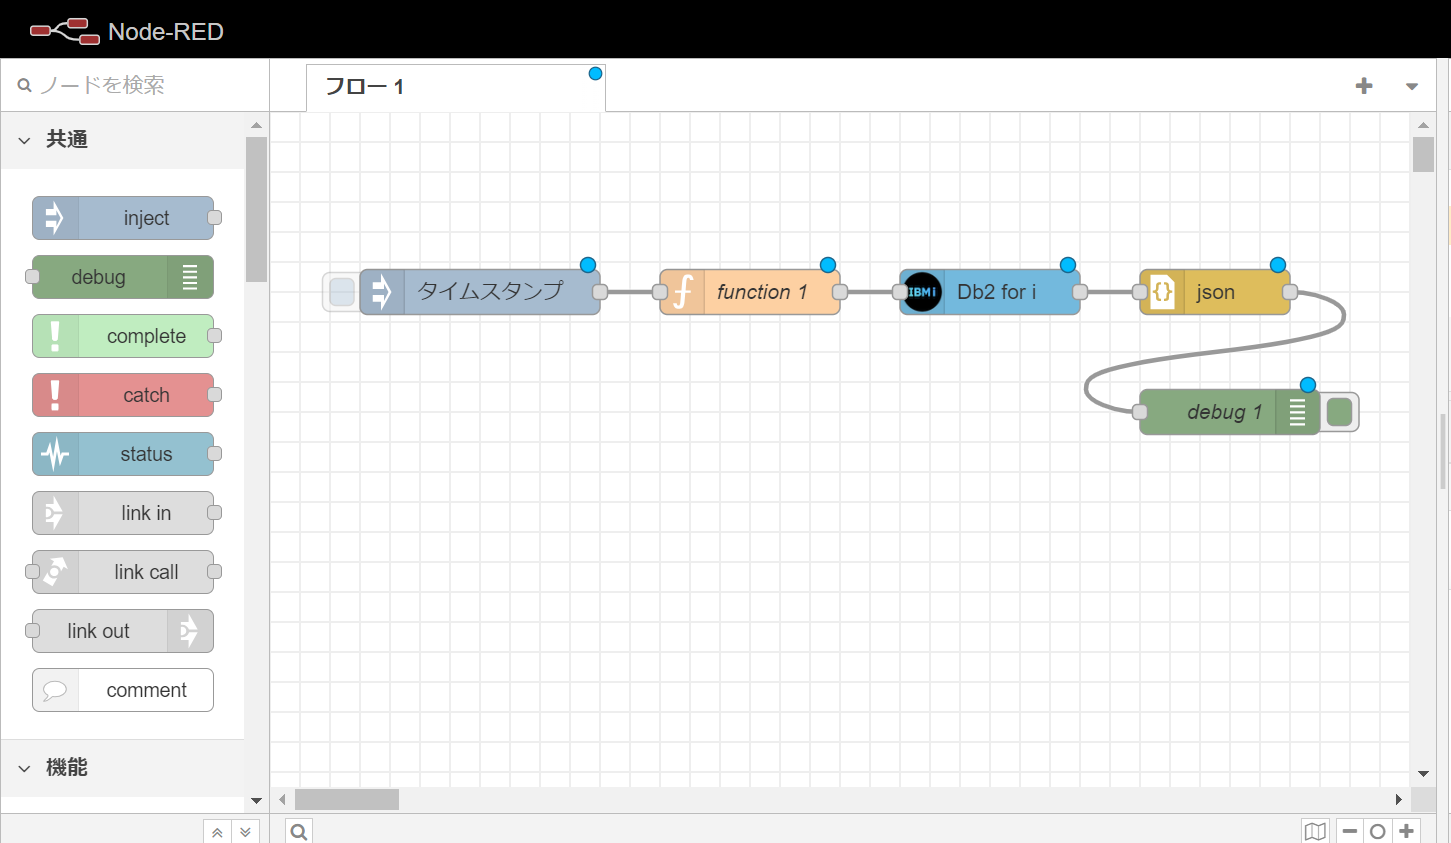1451x843 pixels.
Task: Toggle the navigator map view
Action: click(1315, 831)
